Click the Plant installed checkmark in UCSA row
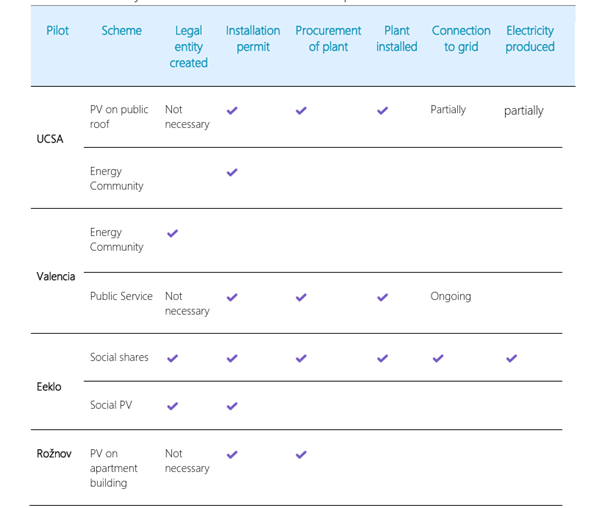This screenshot has width=605, height=508. coord(382,111)
